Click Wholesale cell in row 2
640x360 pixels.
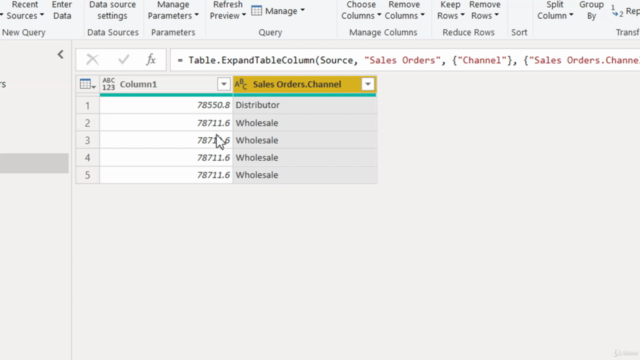[x=304, y=123]
